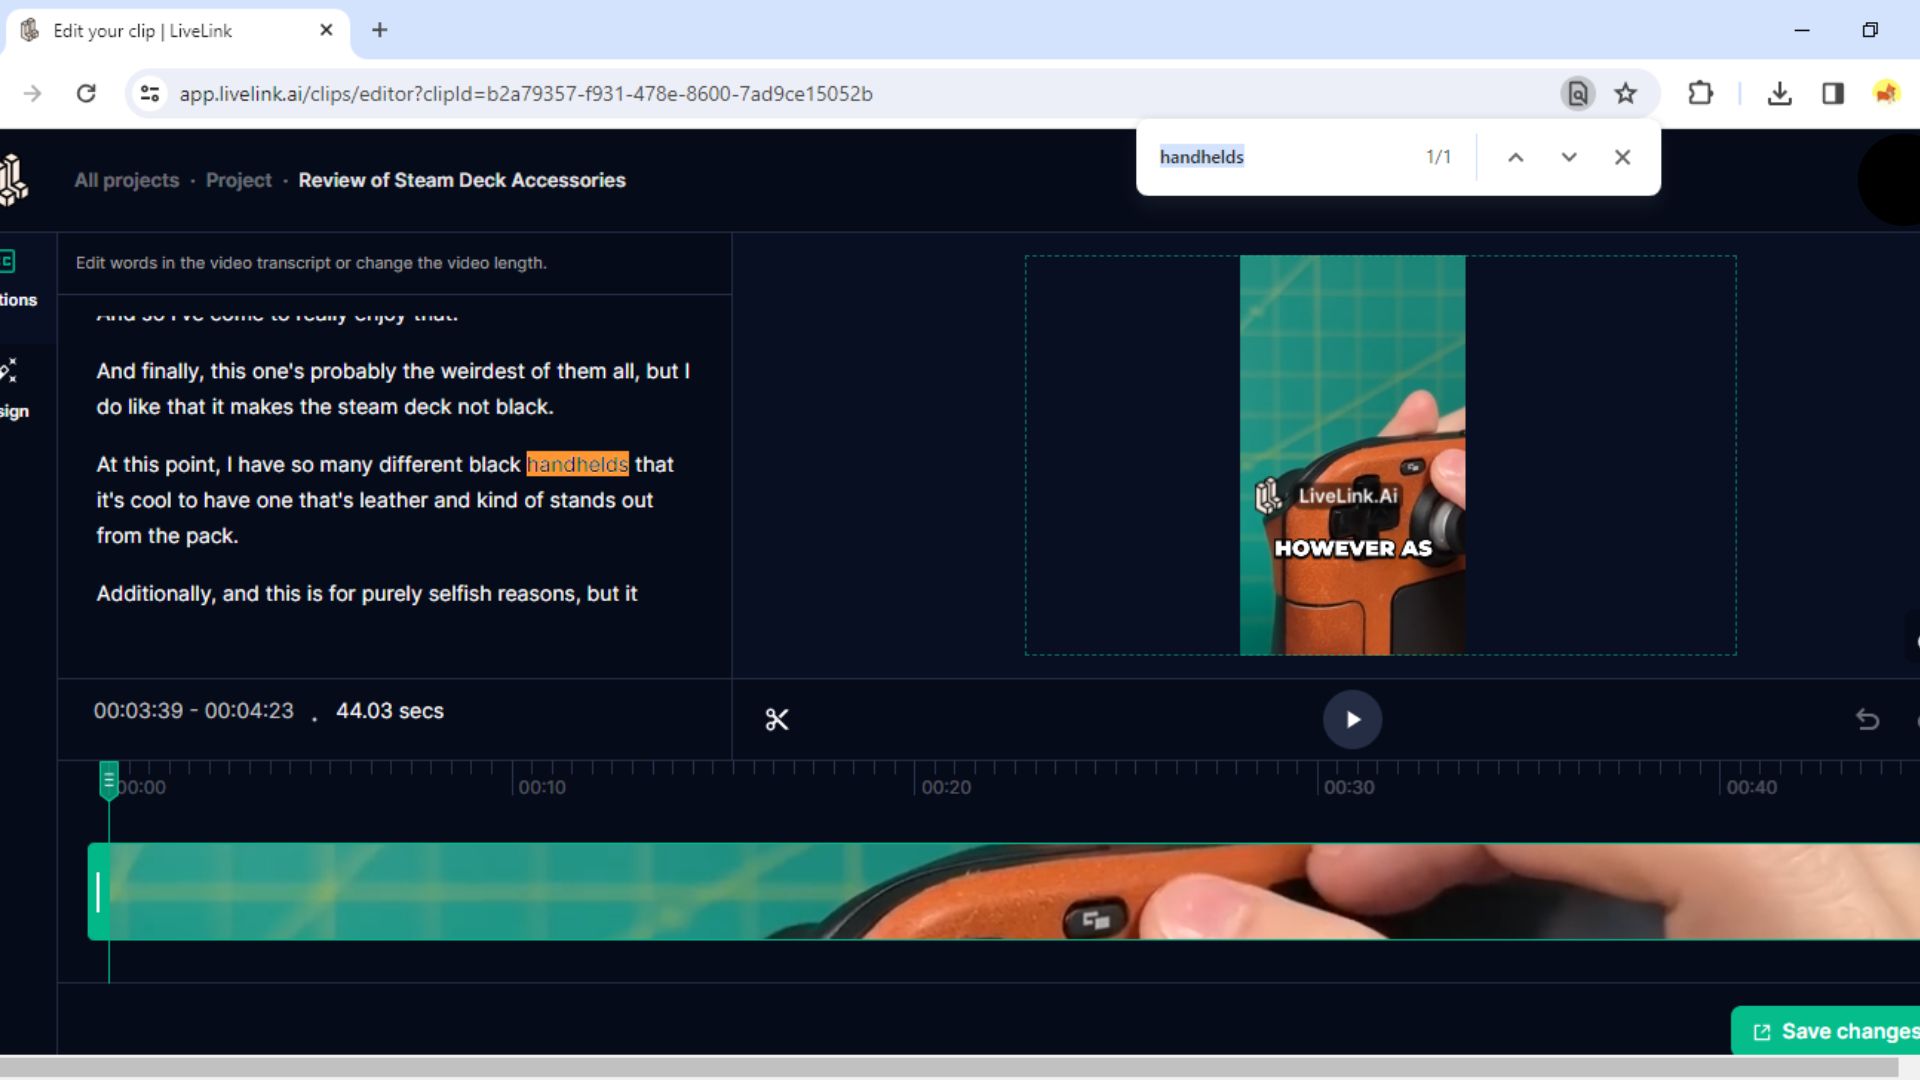Click the address bar URL

pos(526,94)
